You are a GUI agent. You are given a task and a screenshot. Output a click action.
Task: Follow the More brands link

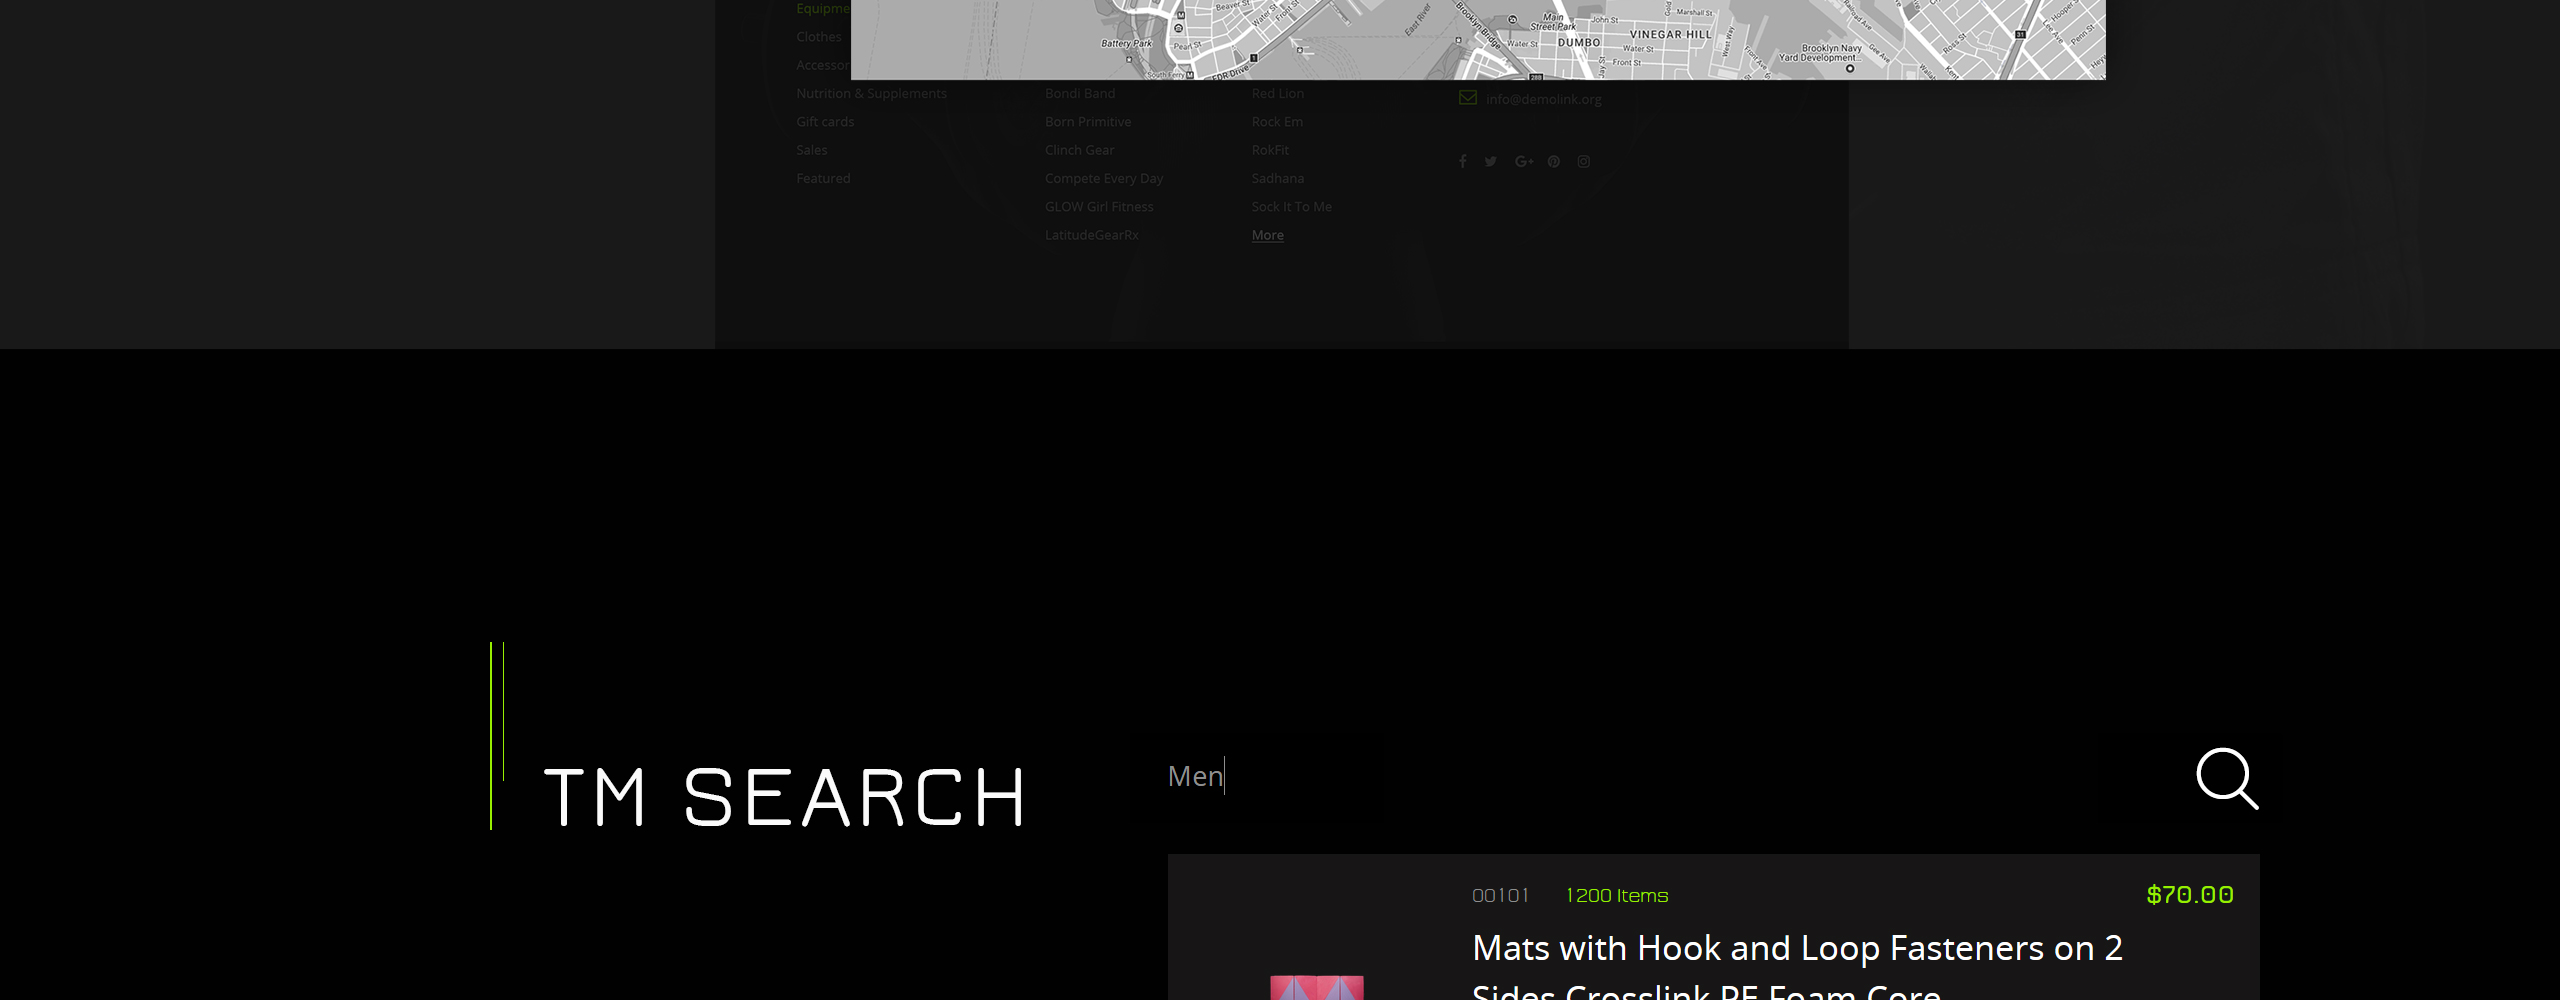click(x=1267, y=235)
